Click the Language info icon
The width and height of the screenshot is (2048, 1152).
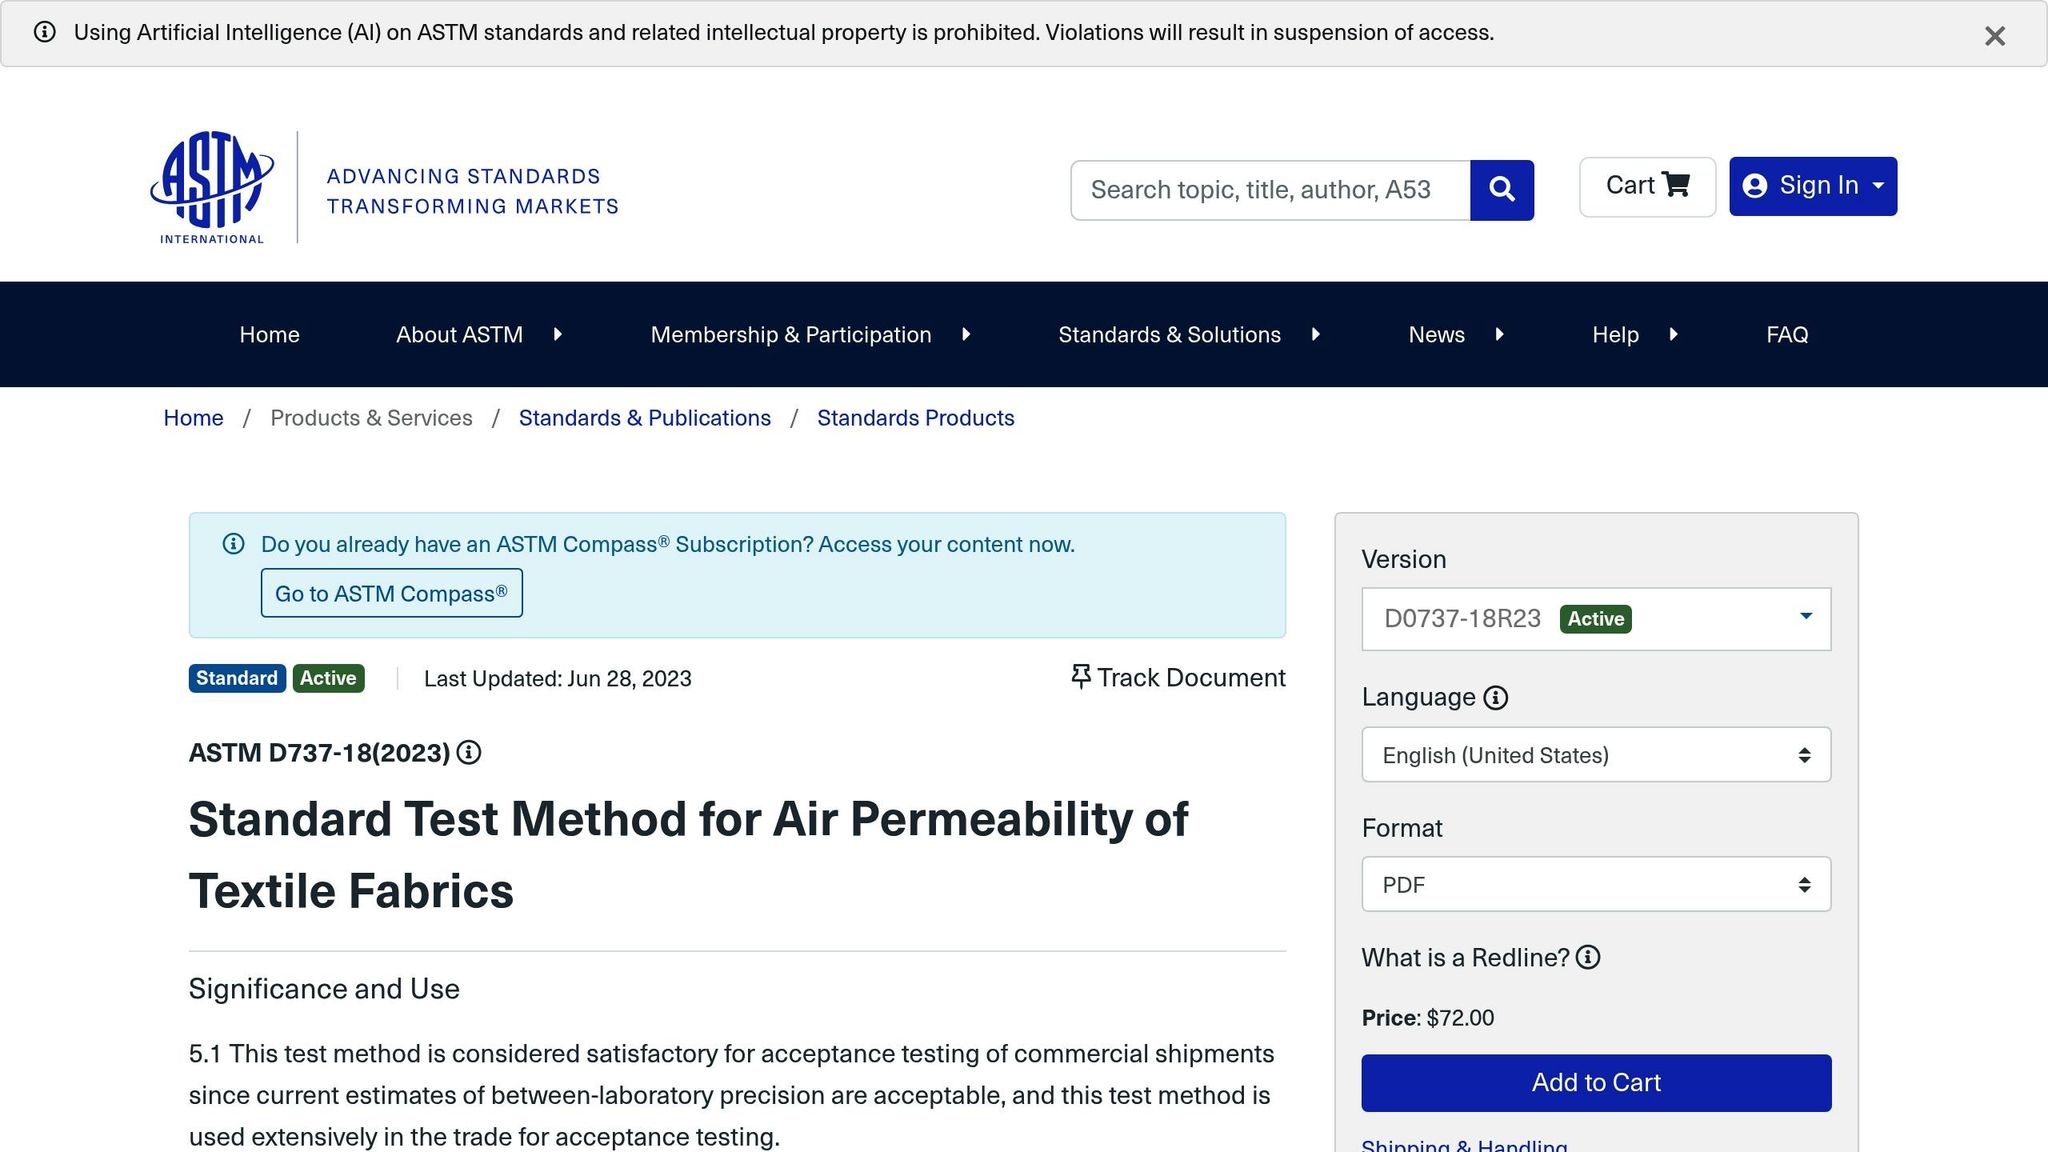coord(1495,698)
